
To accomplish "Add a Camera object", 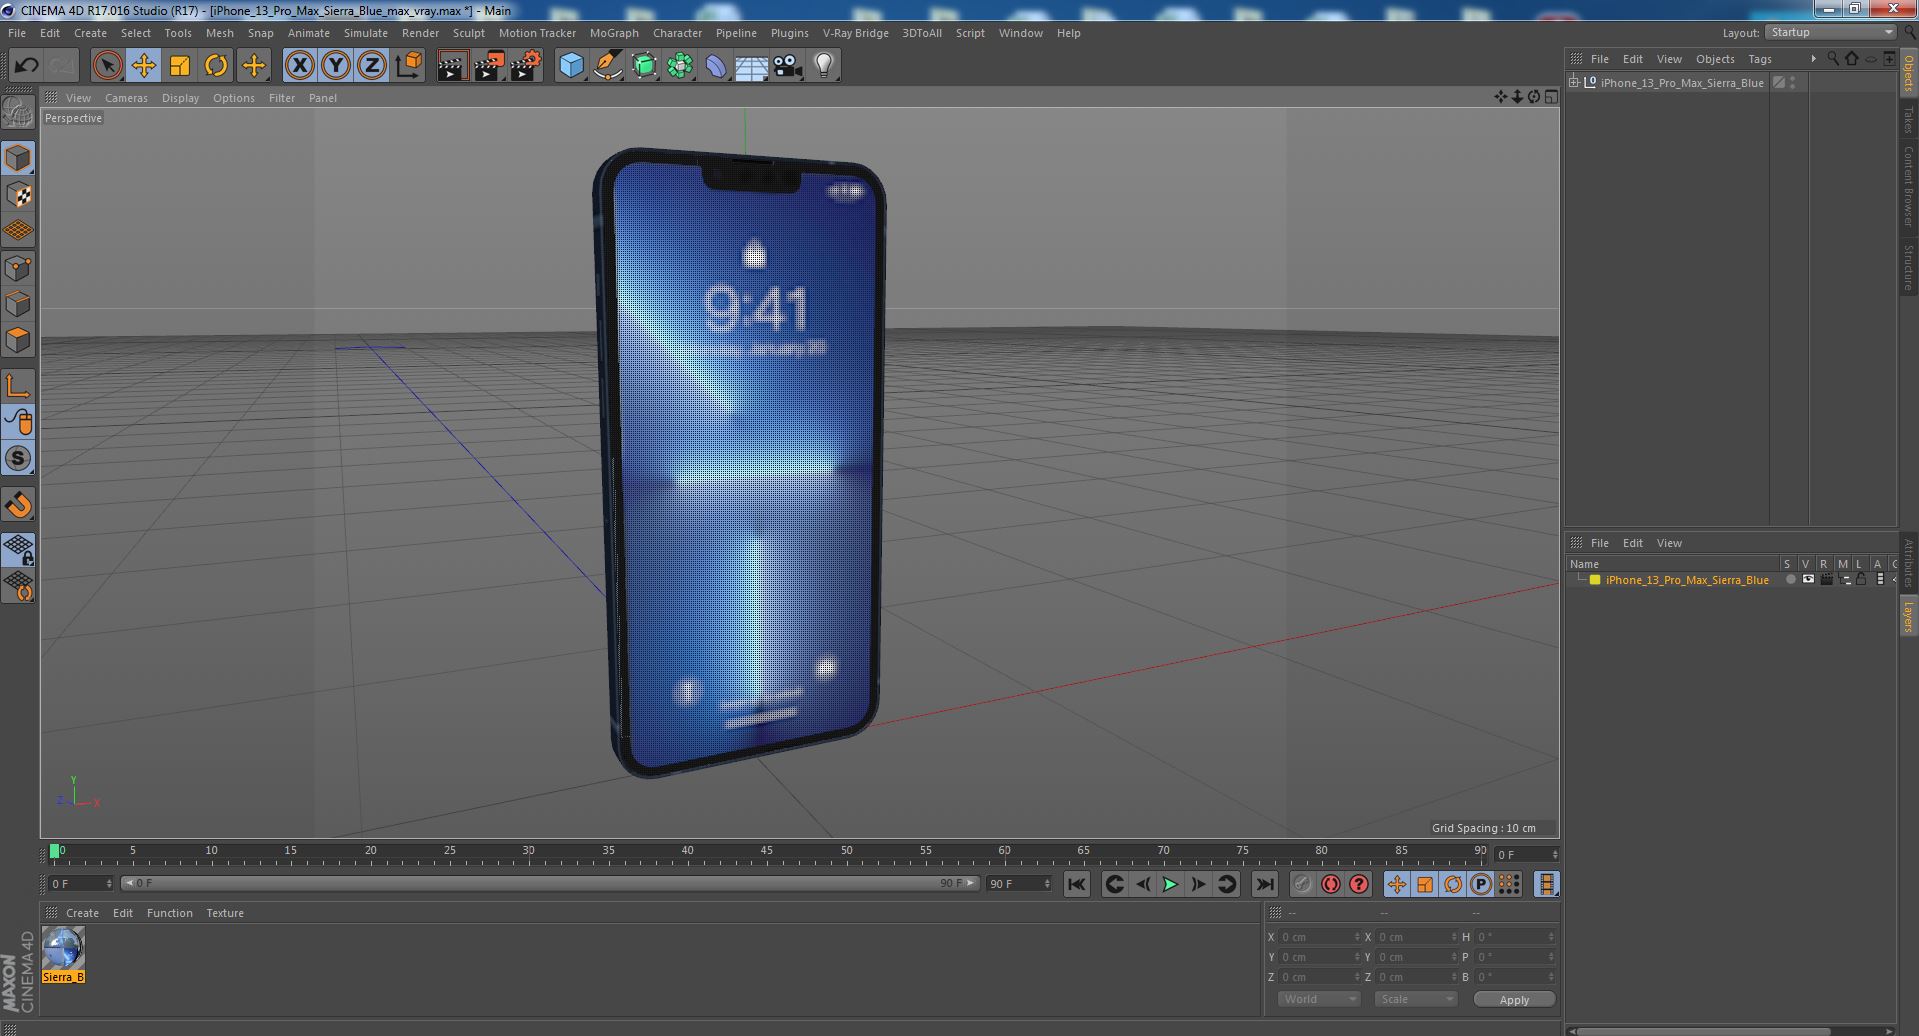I will pyautogui.click(x=787, y=66).
